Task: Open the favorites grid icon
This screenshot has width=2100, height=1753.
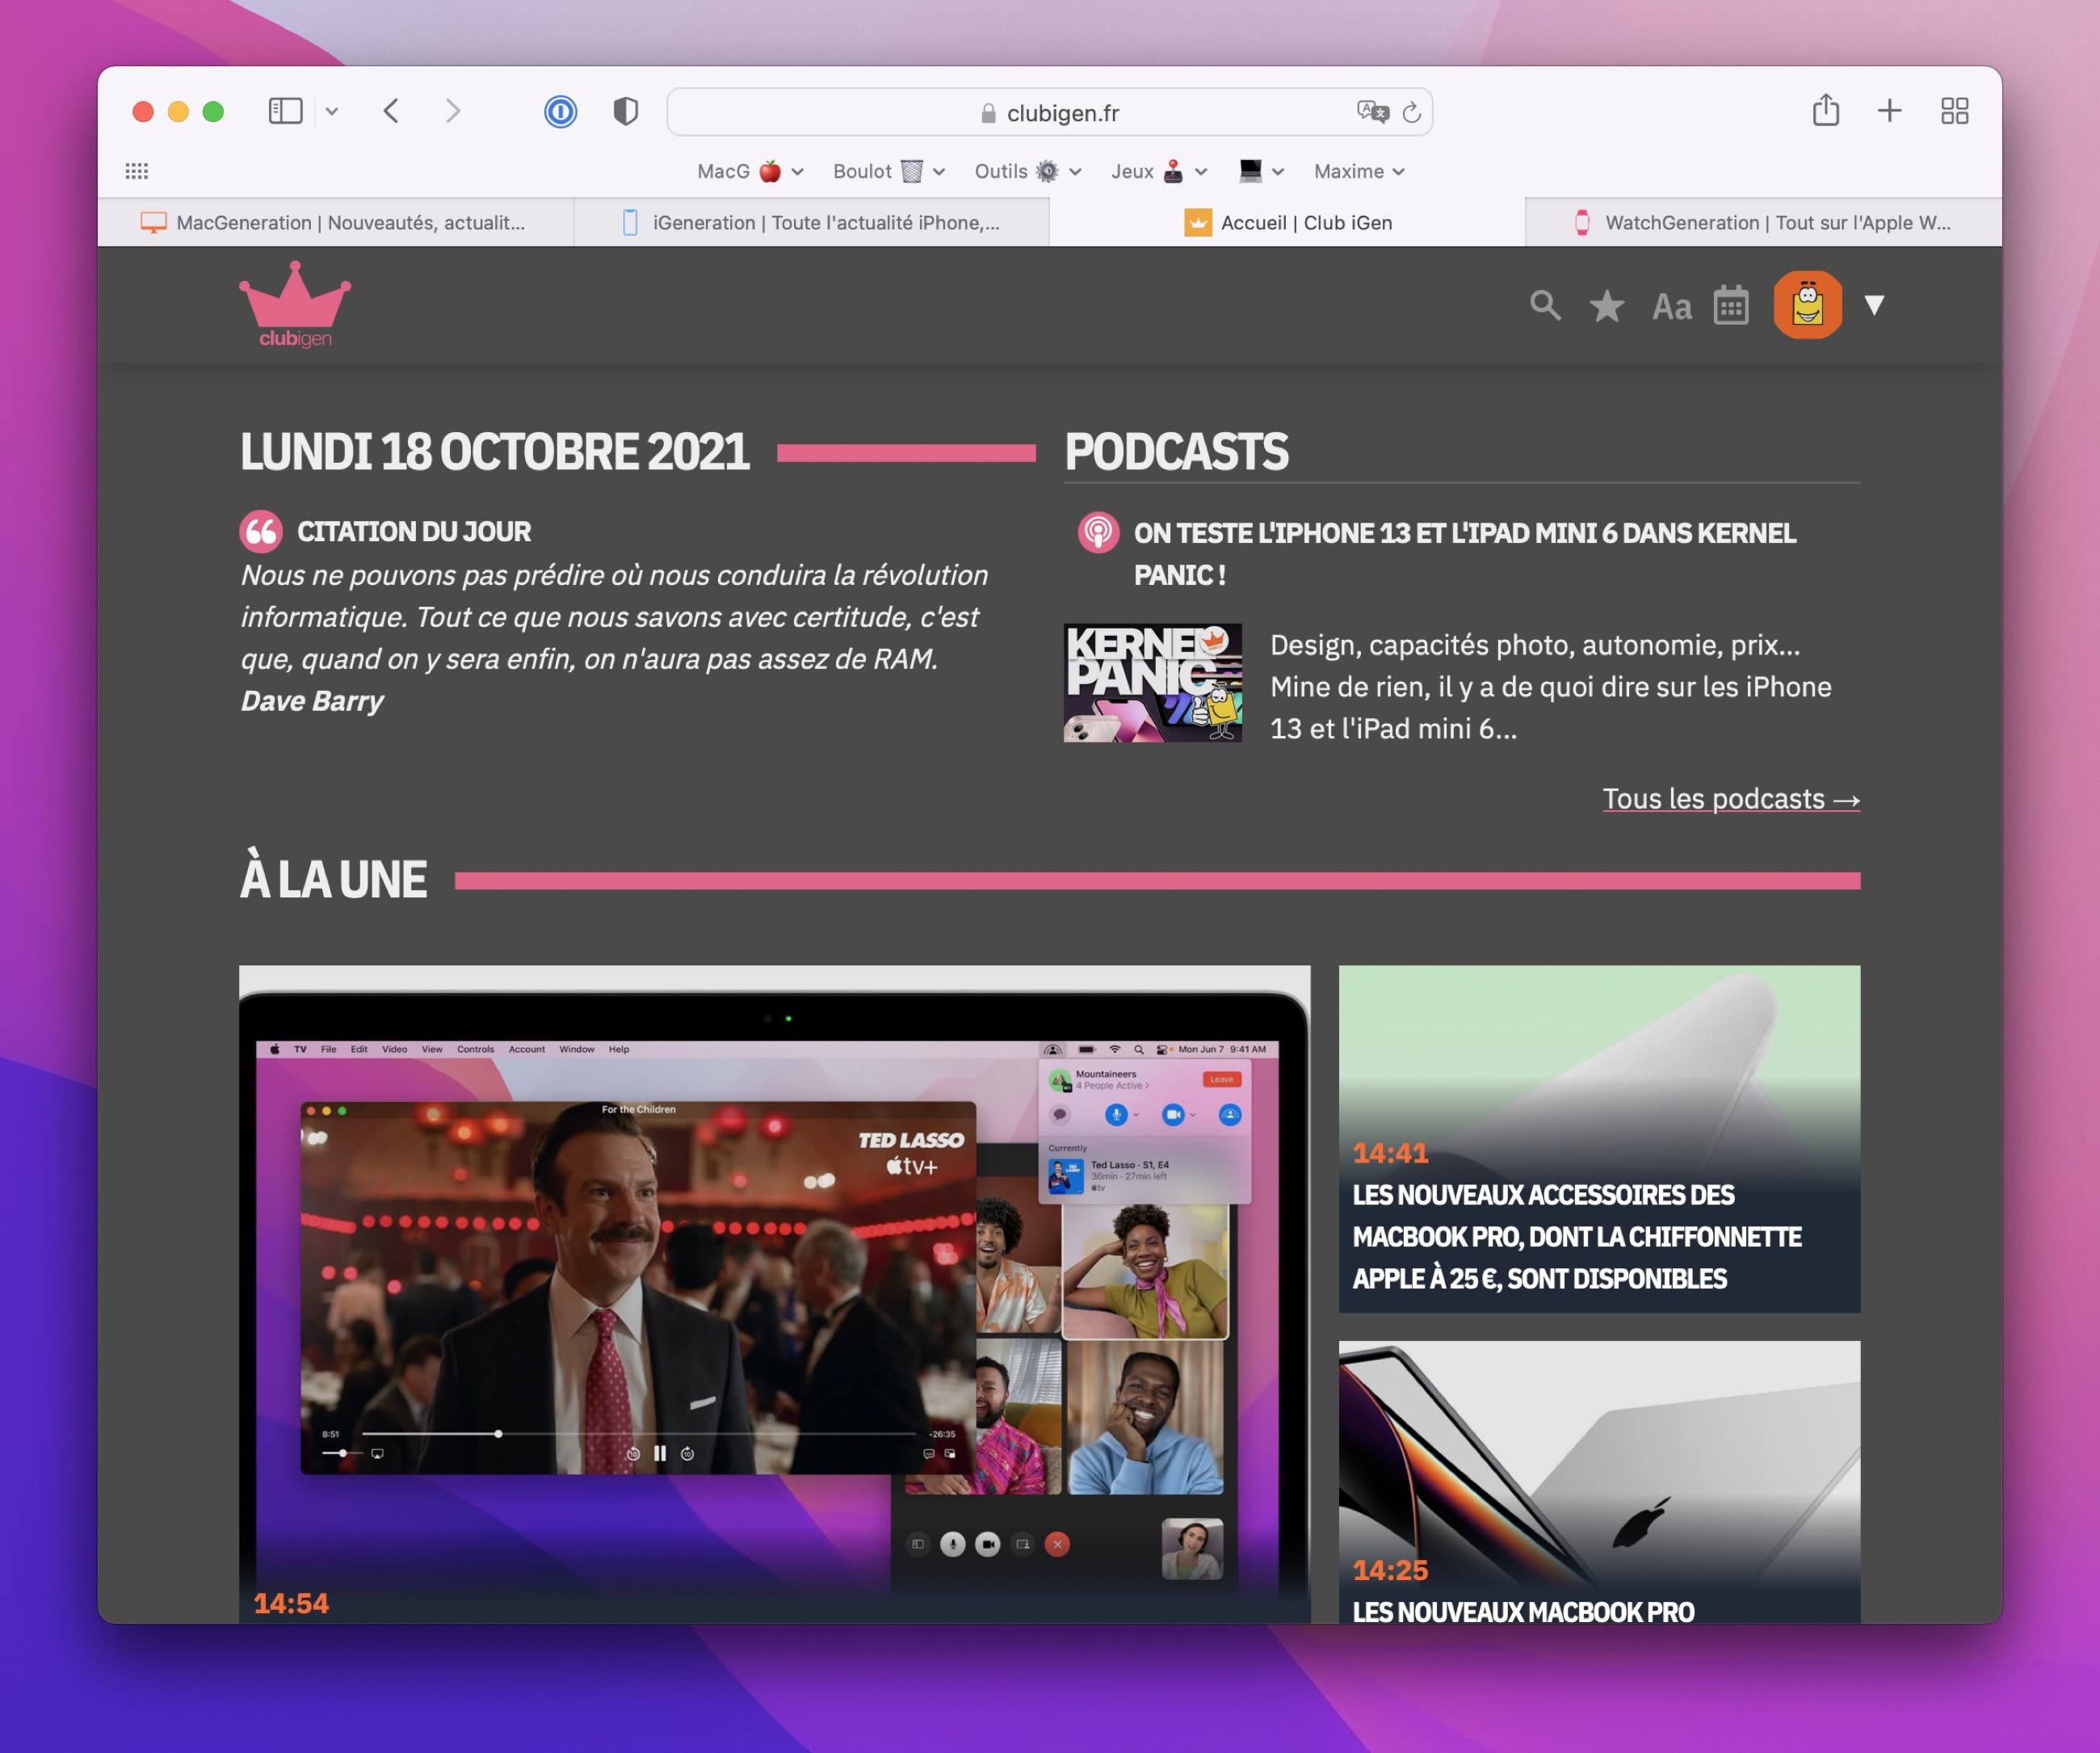Action: (137, 171)
